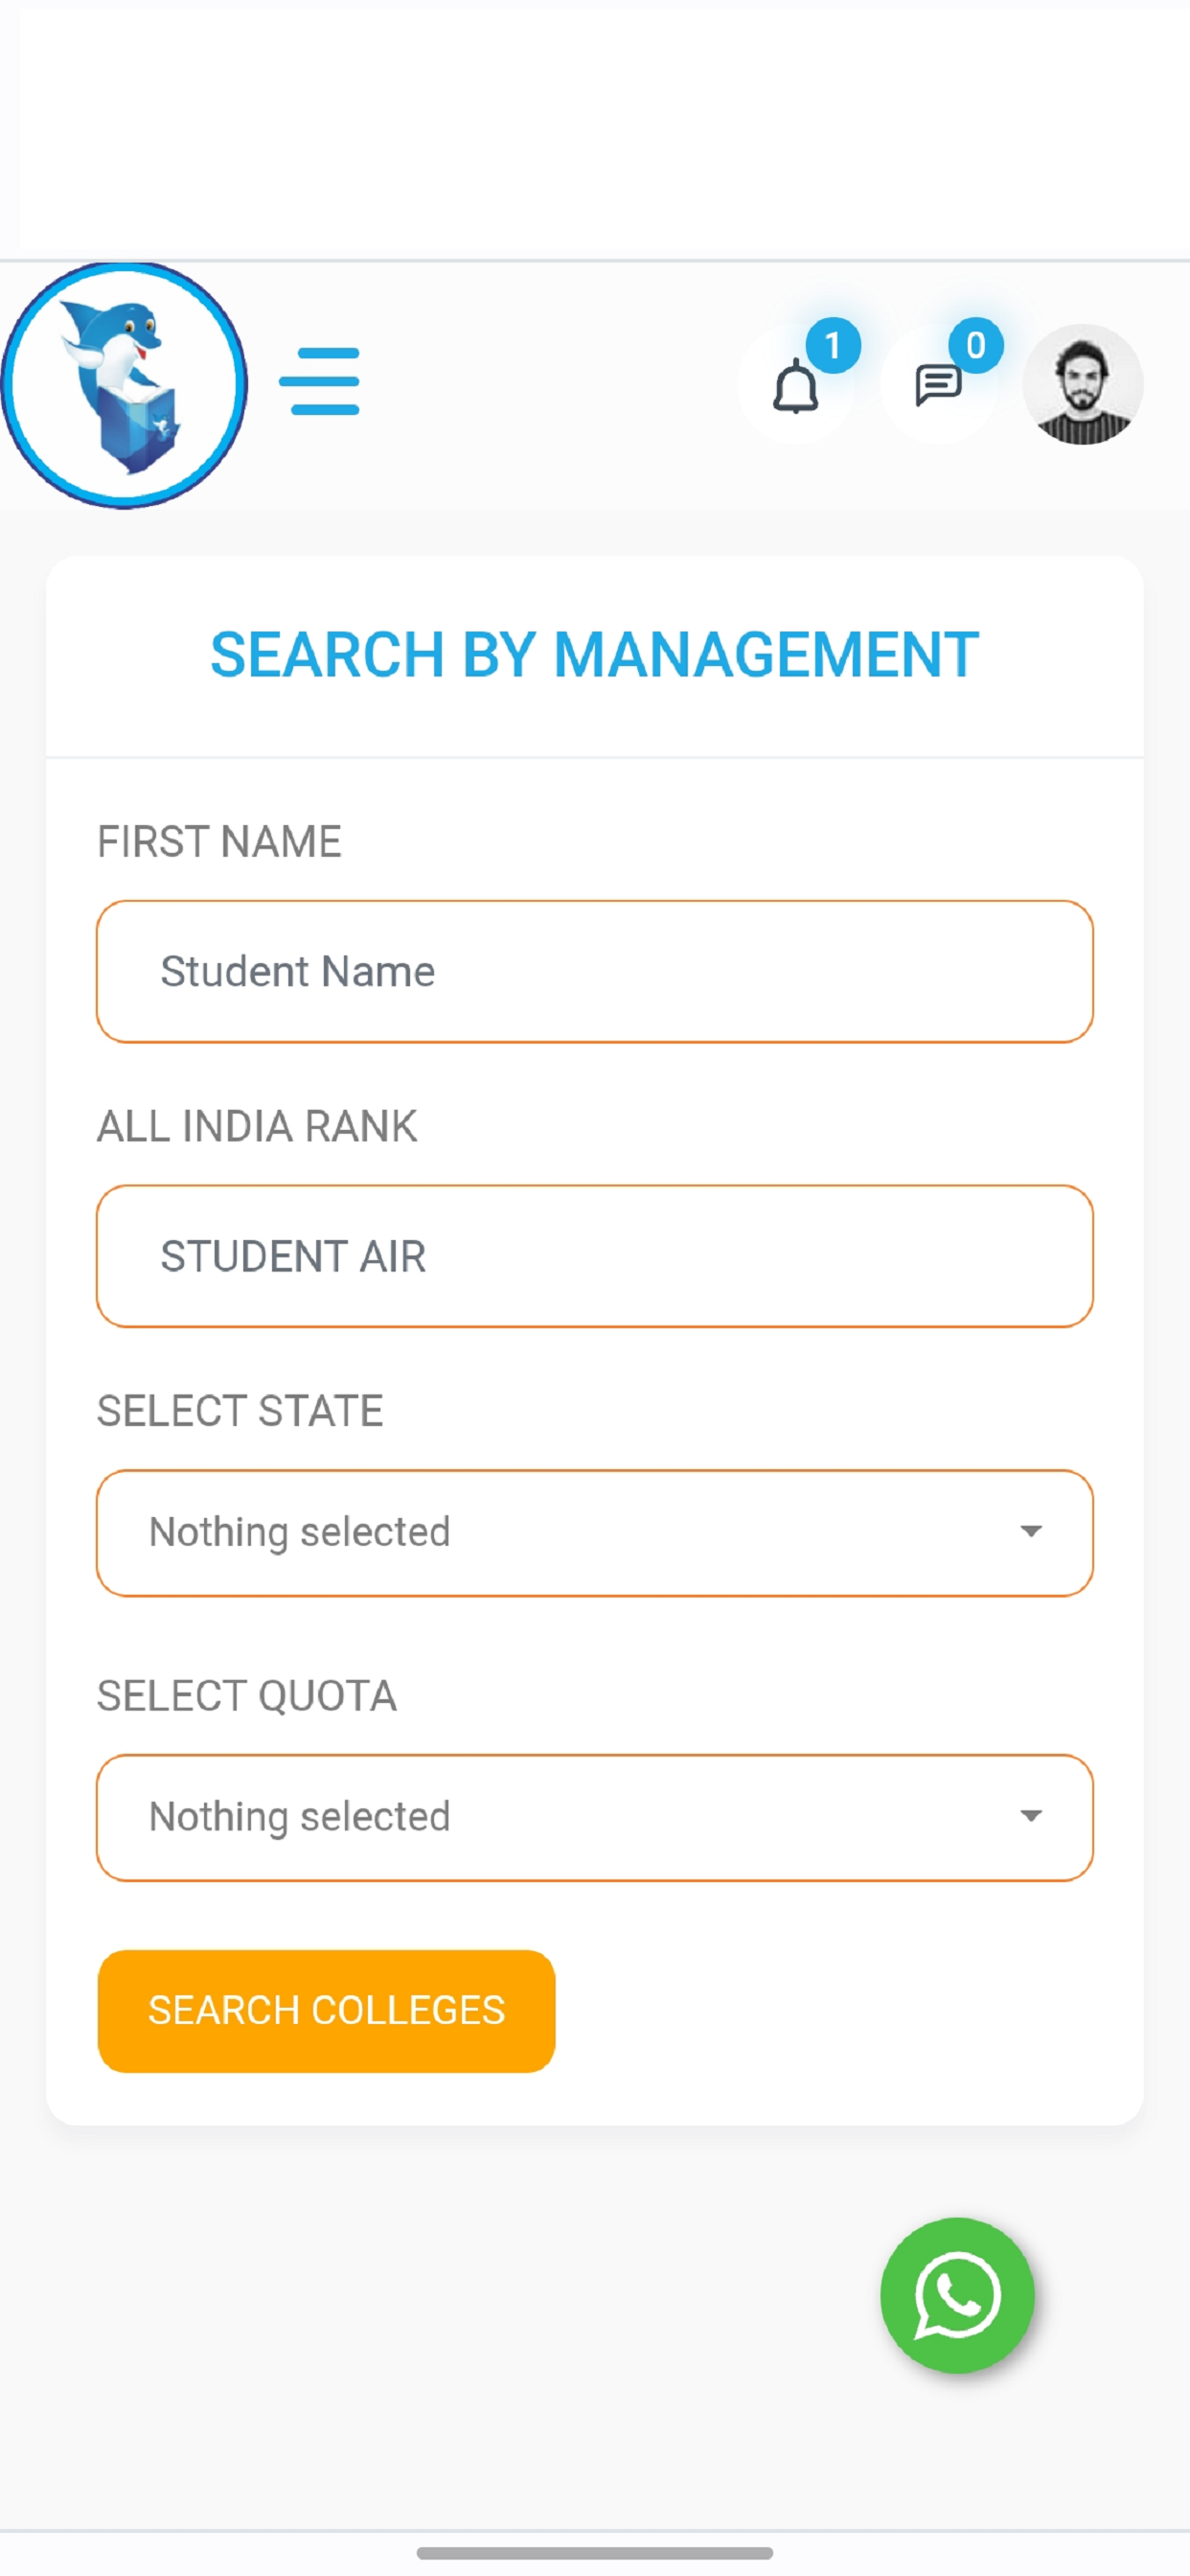The image size is (1190, 2576).
Task: Tap the bottom home gesture bar
Action: (x=595, y=2553)
